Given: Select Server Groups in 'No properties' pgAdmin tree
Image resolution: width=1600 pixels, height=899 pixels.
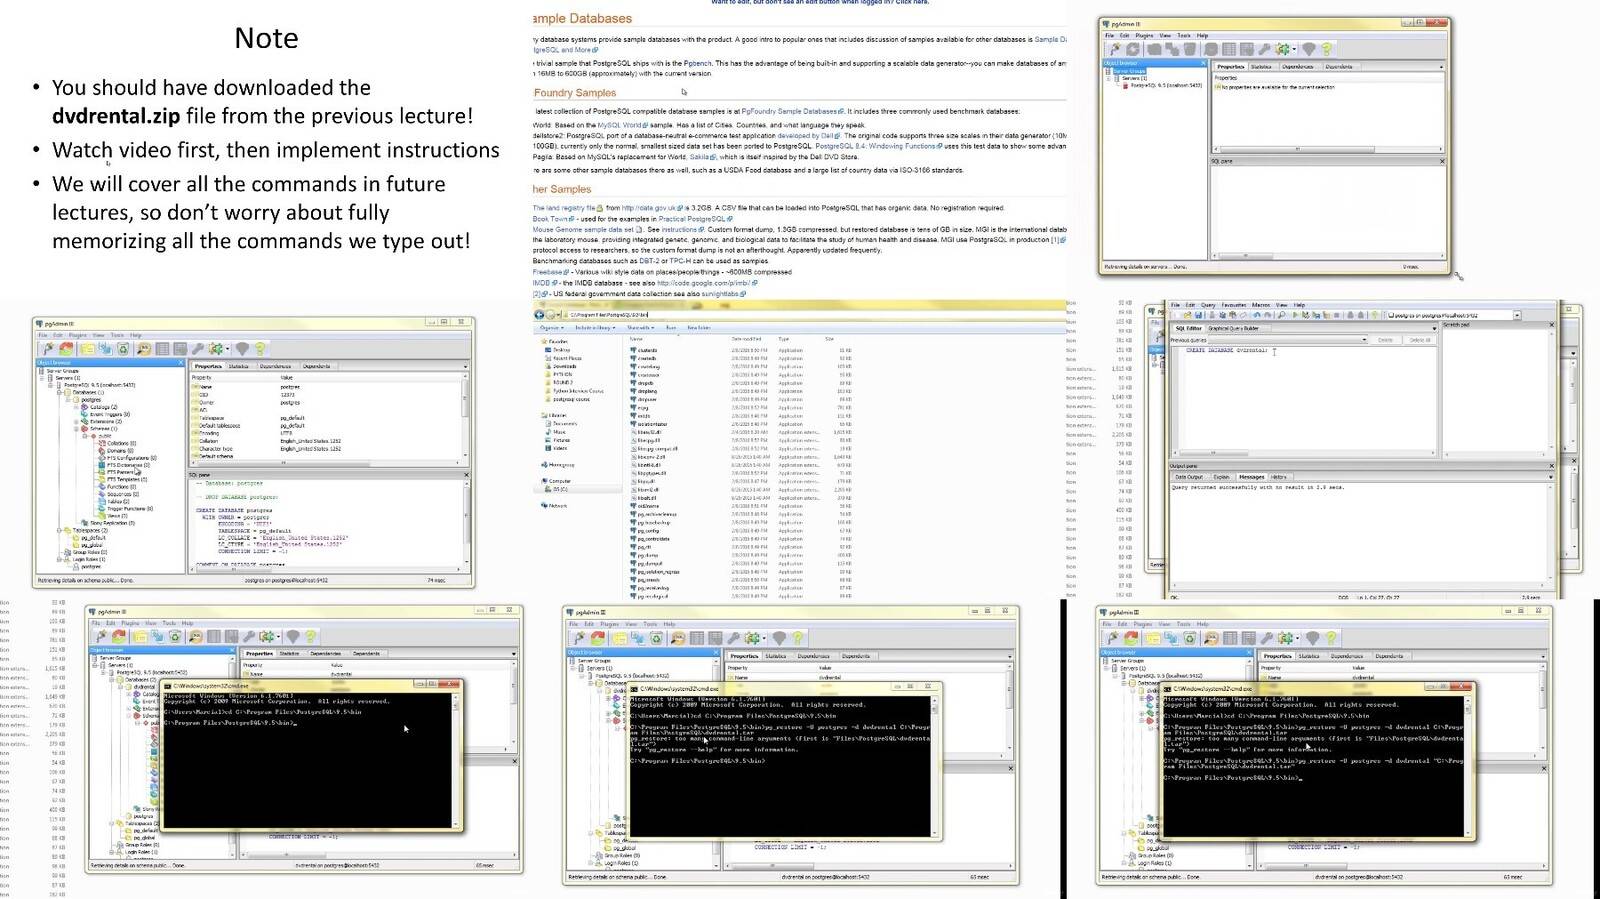Looking at the screenshot, I should (1129, 71).
